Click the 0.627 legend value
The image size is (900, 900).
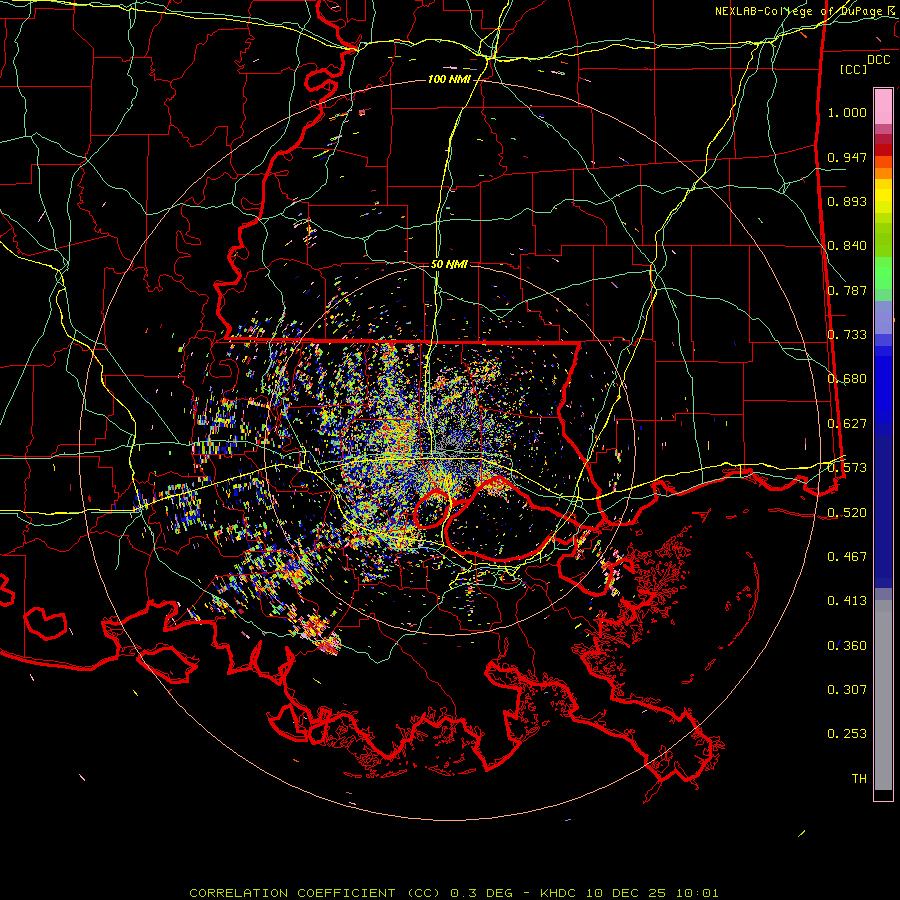pos(847,424)
